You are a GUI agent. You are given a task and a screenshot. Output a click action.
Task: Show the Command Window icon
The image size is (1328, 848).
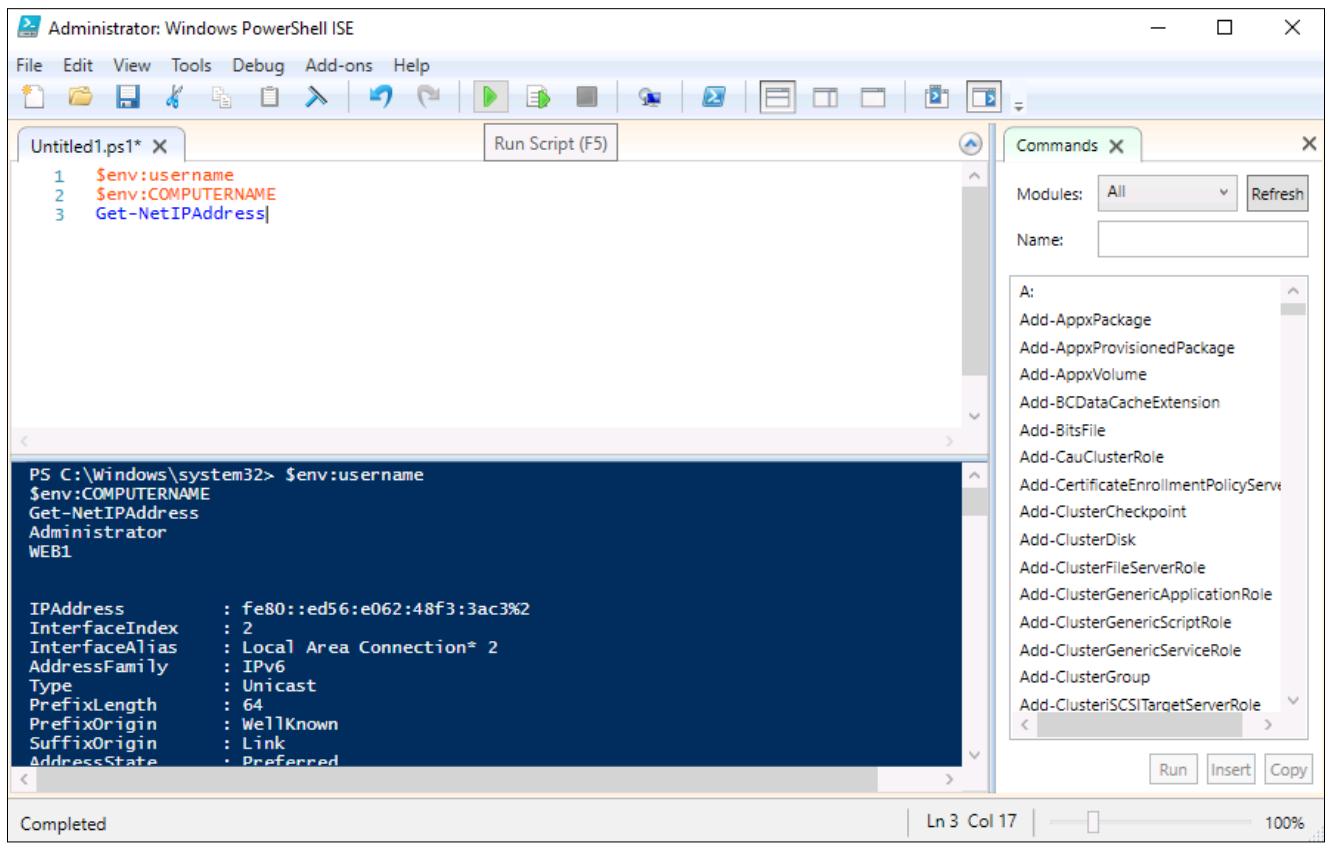tap(938, 98)
